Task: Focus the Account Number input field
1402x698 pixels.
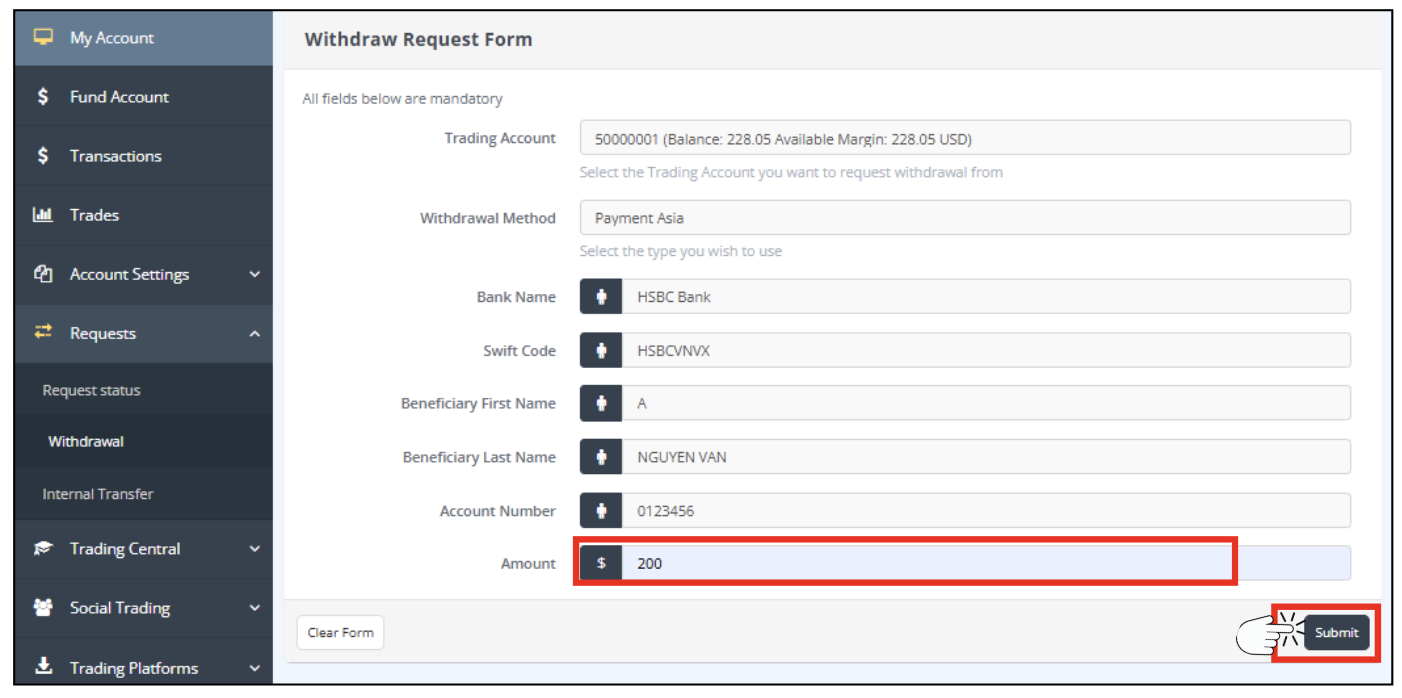Action: (x=984, y=511)
